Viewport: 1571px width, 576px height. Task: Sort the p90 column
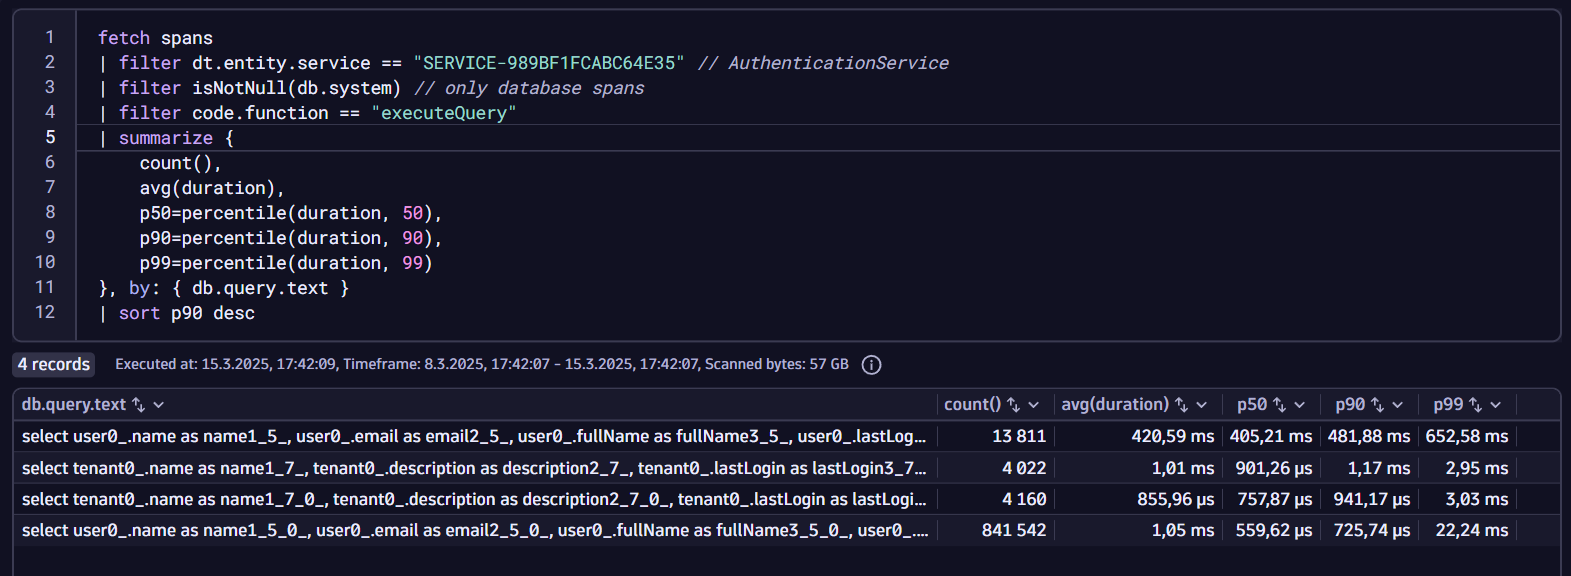tap(1377, 405)
